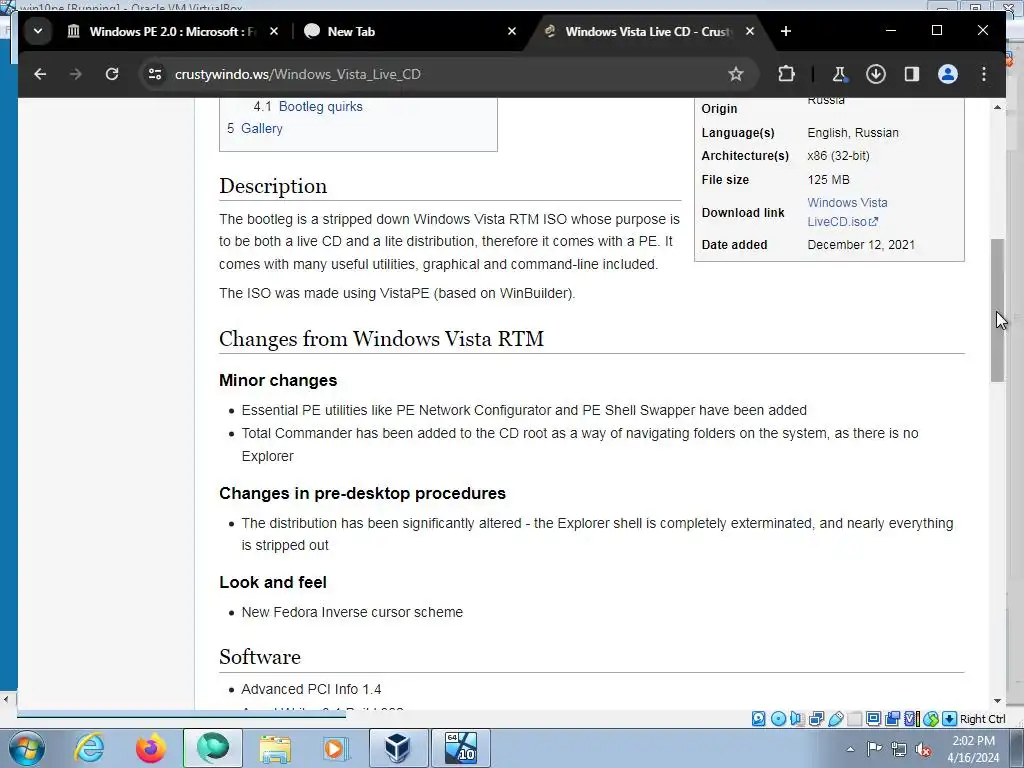This screenshot has width=1024, height=768.
Task: Click the December 12, 2021 date value
Action: pyautogui.click(x=861, y=245)
